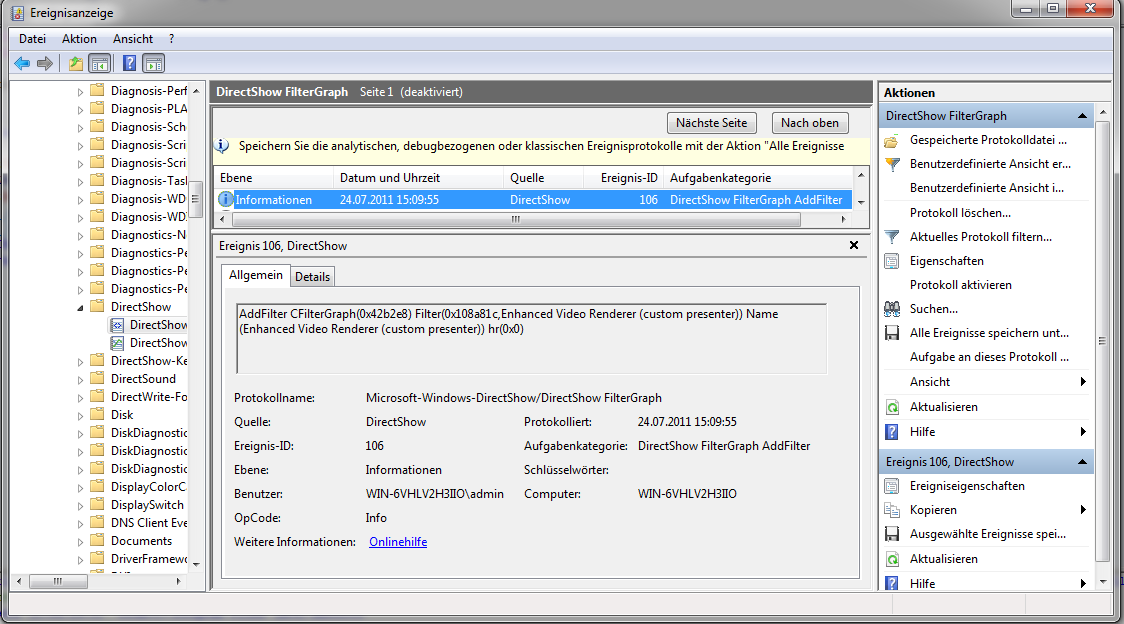The height and width of the screenshot is (624, 1124).
Task: Click the back arrow toolbar icon
Action: (x=22, y=64)
